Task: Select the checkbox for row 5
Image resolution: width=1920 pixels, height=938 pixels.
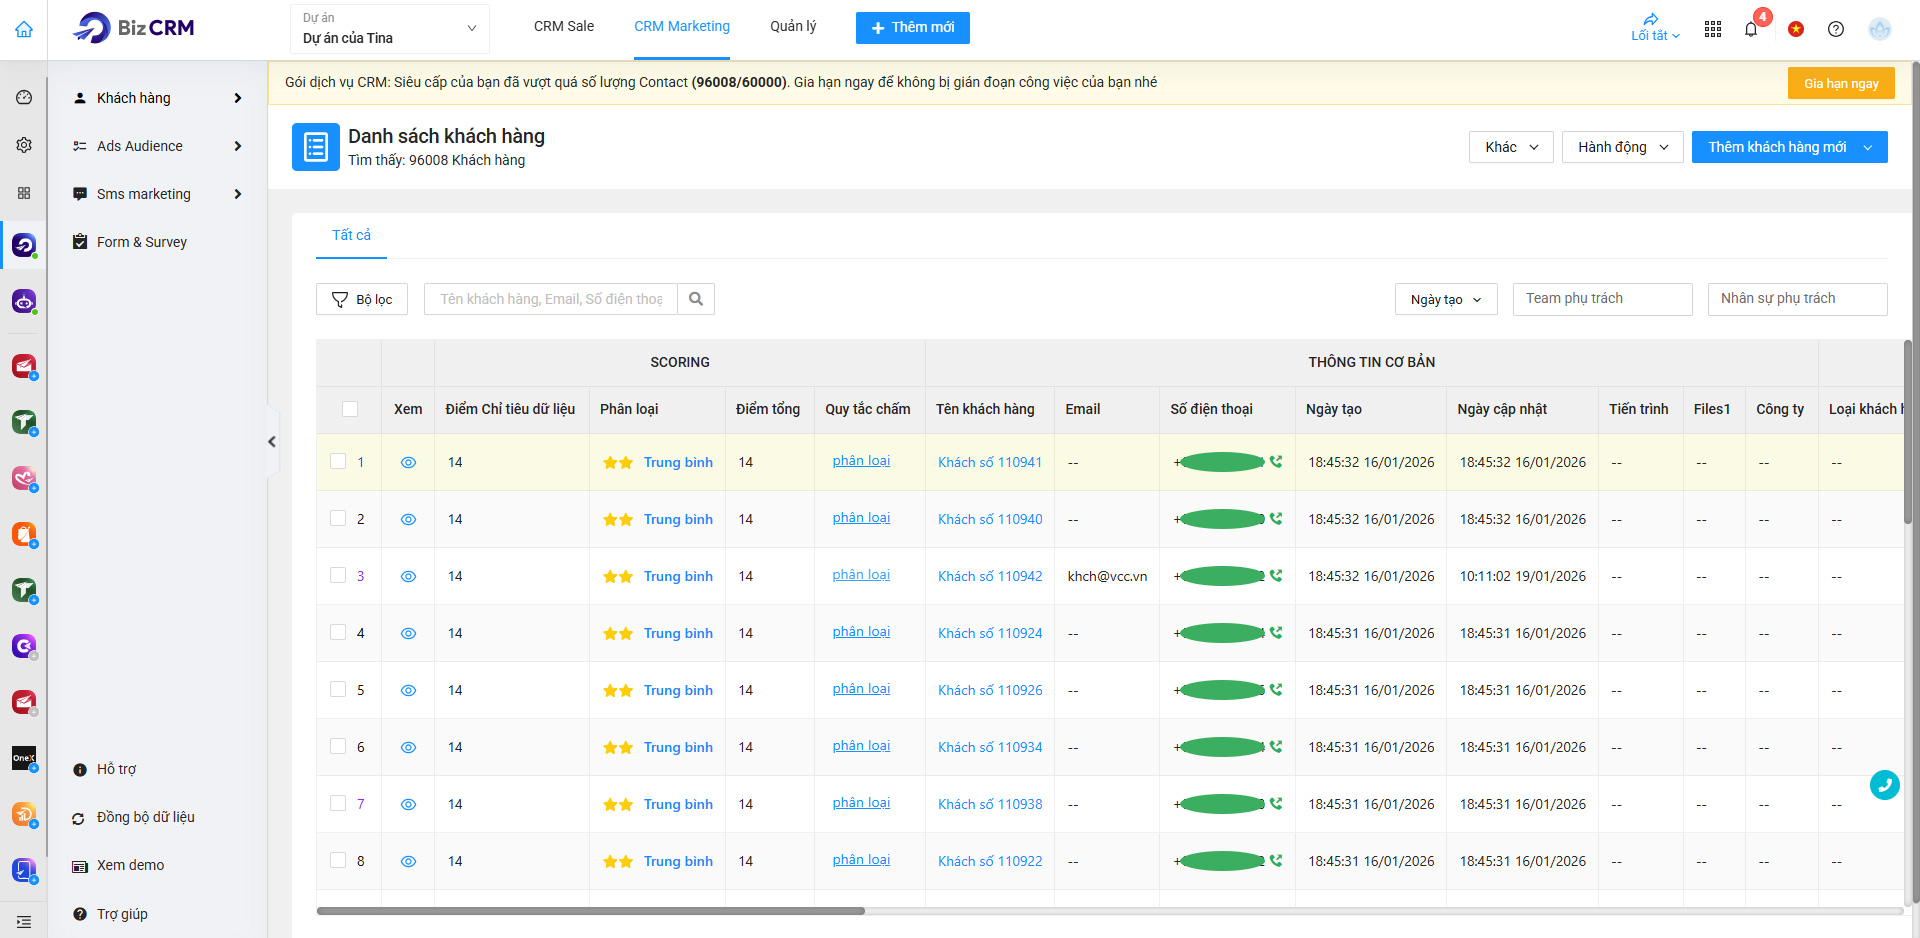Action: coord(338,690)
